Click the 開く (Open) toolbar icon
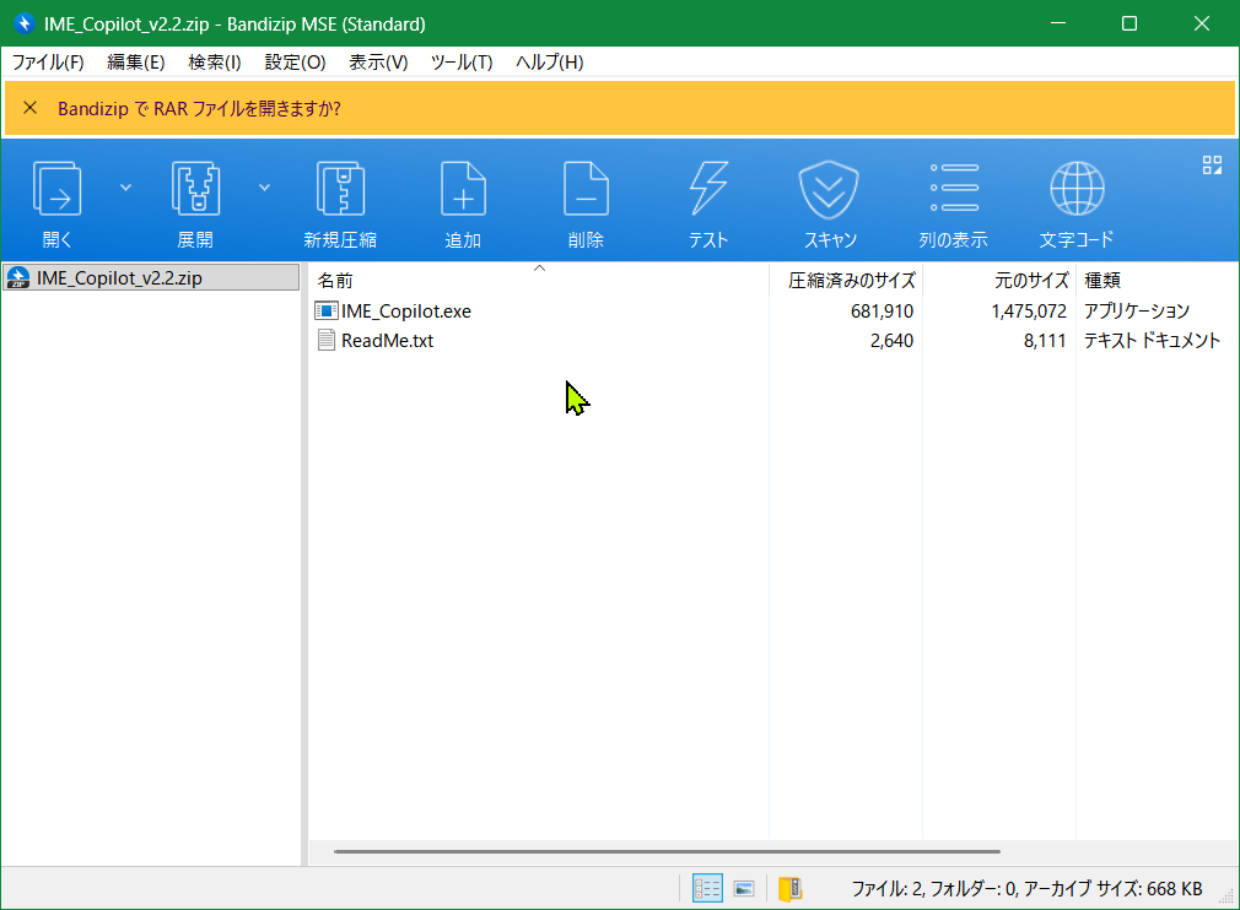The image size is (1240, 910). [x=58, y=190]
